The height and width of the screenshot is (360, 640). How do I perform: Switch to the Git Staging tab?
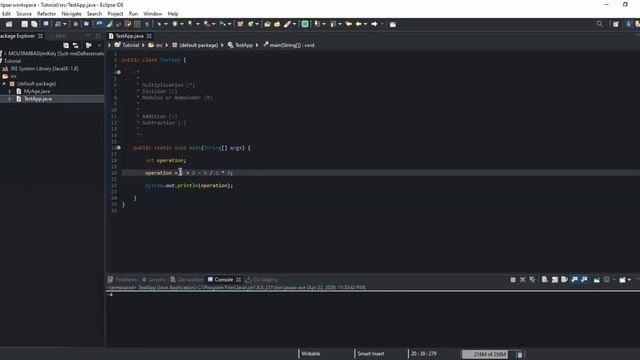tap(262, 280)
